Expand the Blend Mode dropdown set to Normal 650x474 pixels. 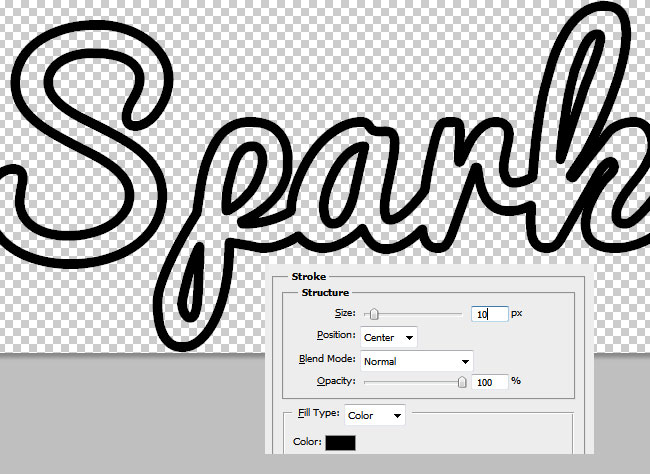tap(416, 360)
